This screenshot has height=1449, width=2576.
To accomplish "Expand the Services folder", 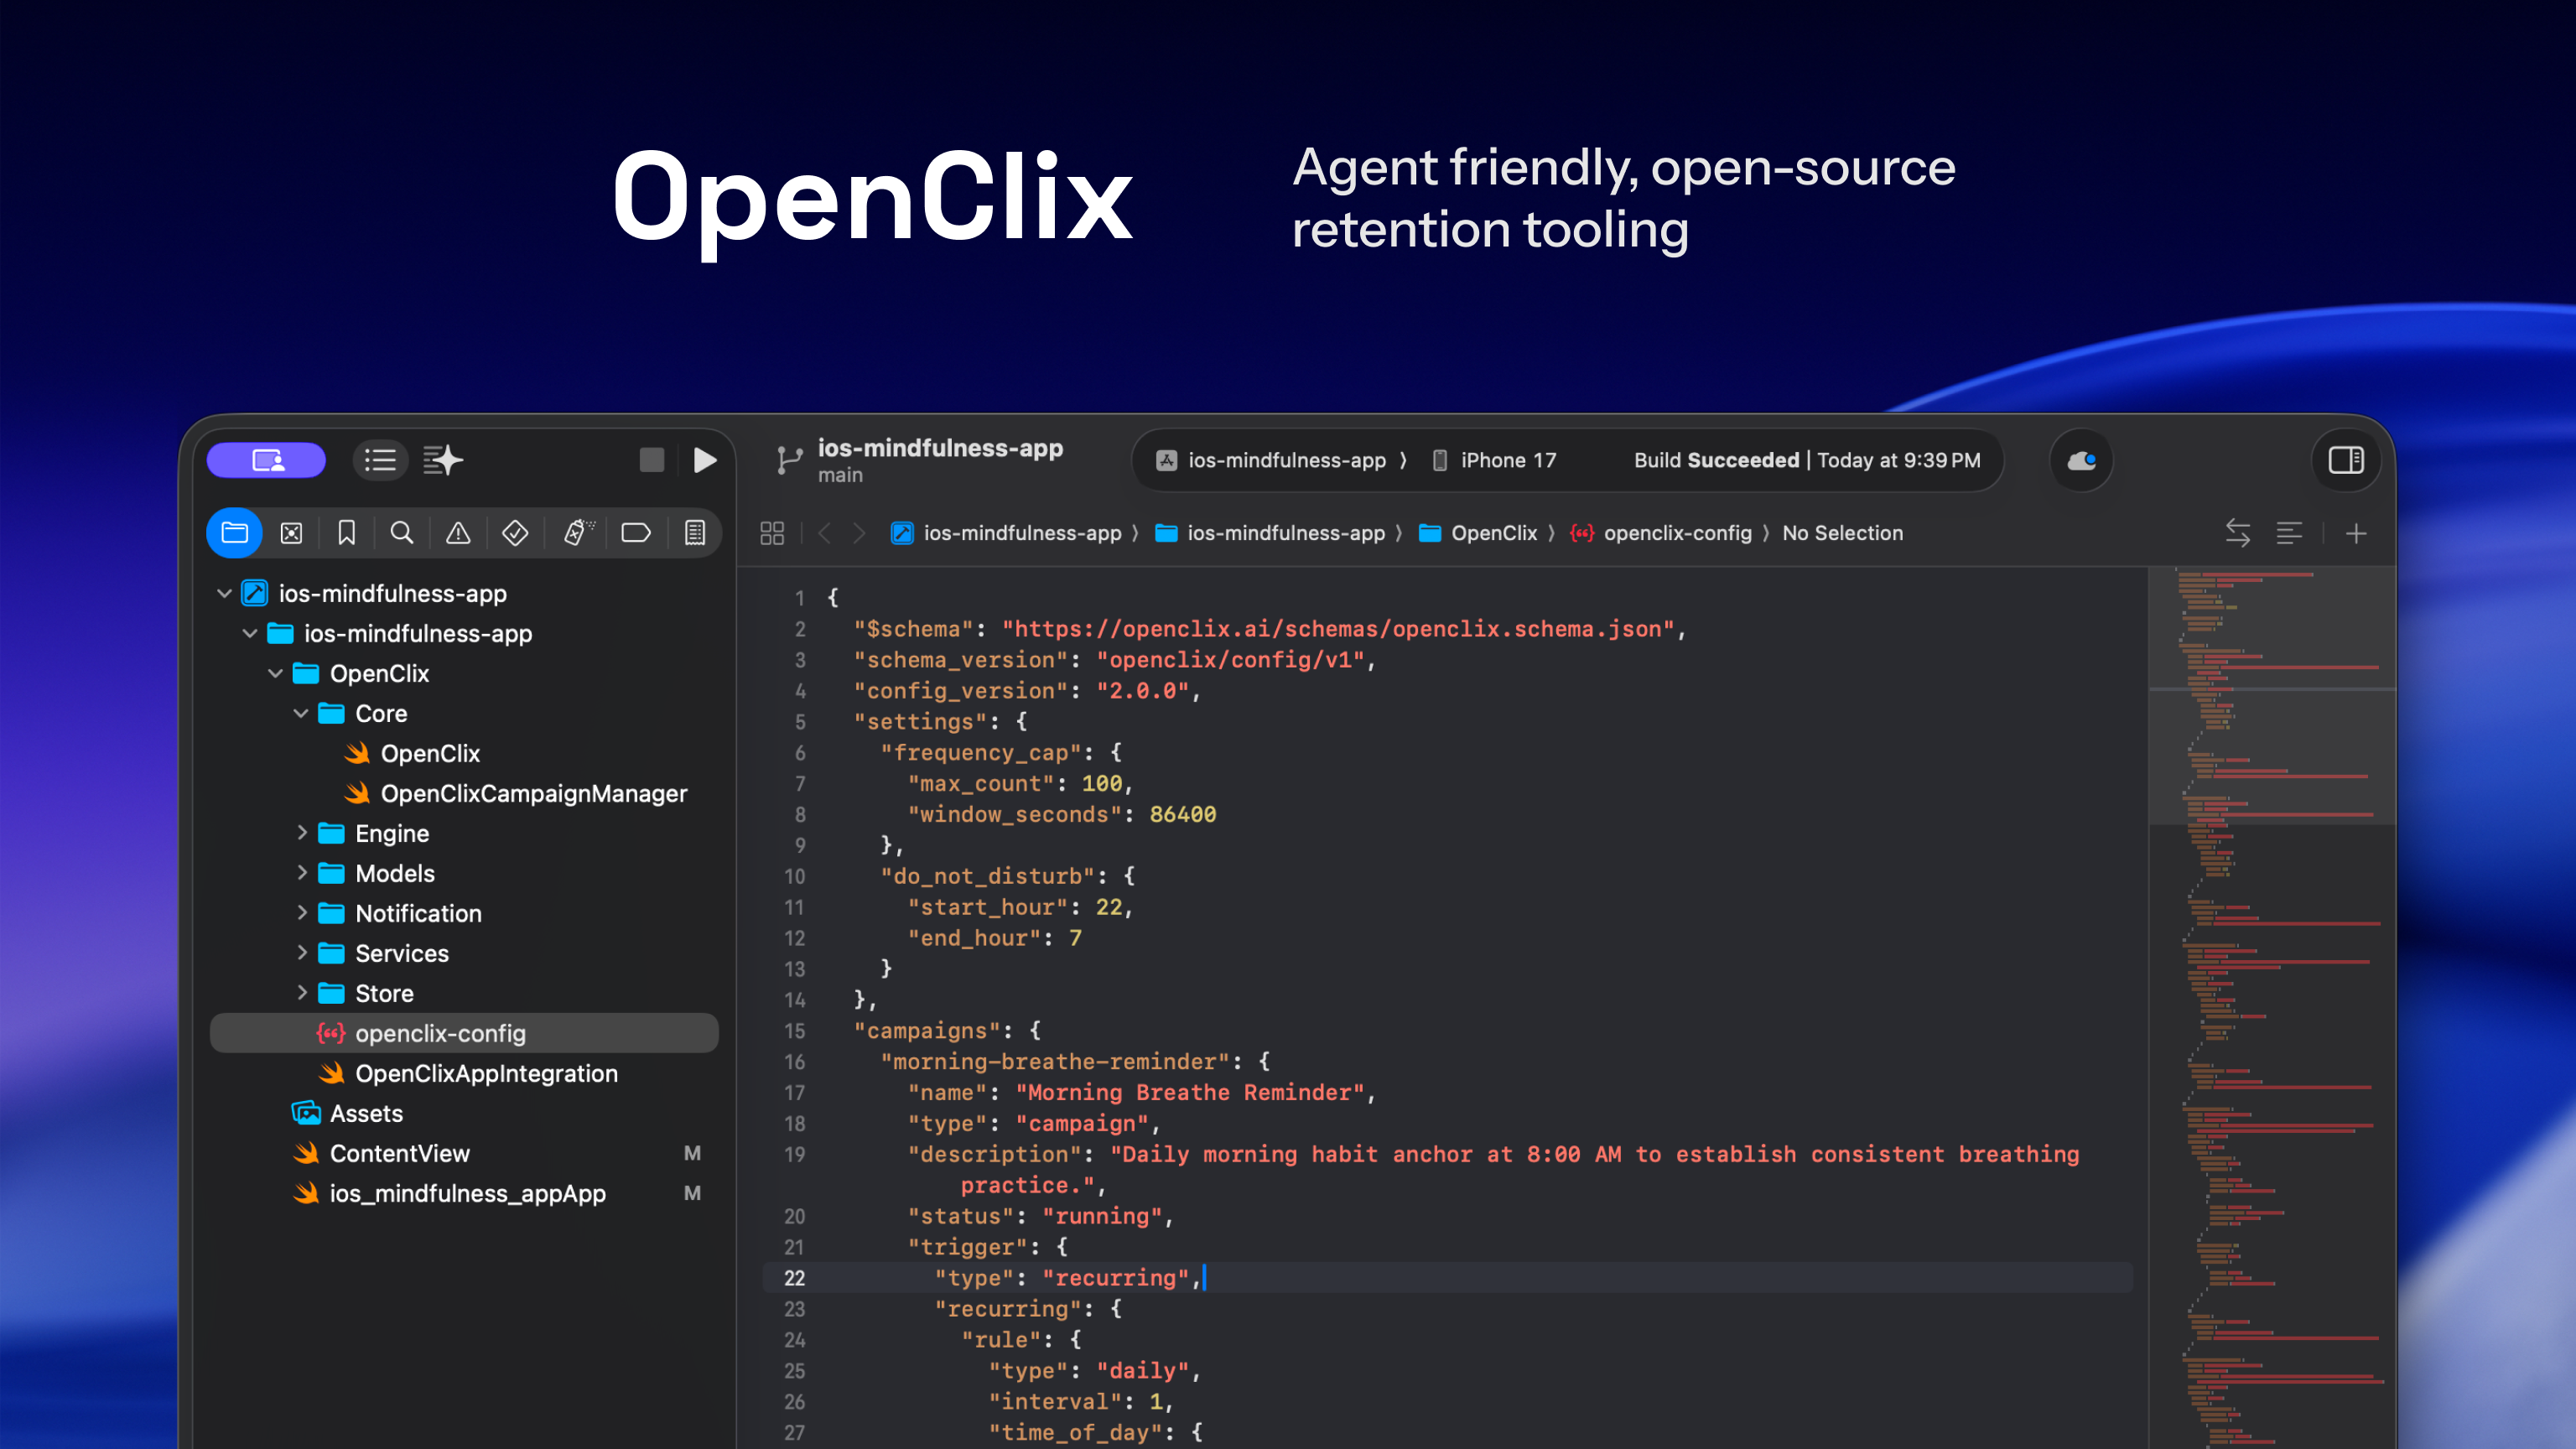I will (x=303, y=952).
